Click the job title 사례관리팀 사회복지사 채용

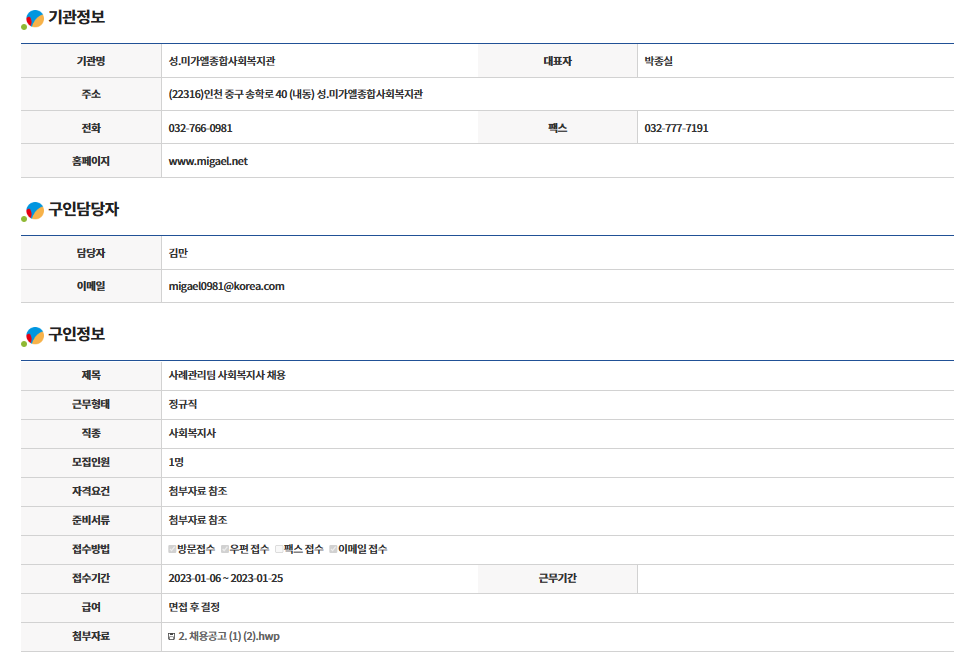pyautogui.click(x=227, y=375)
